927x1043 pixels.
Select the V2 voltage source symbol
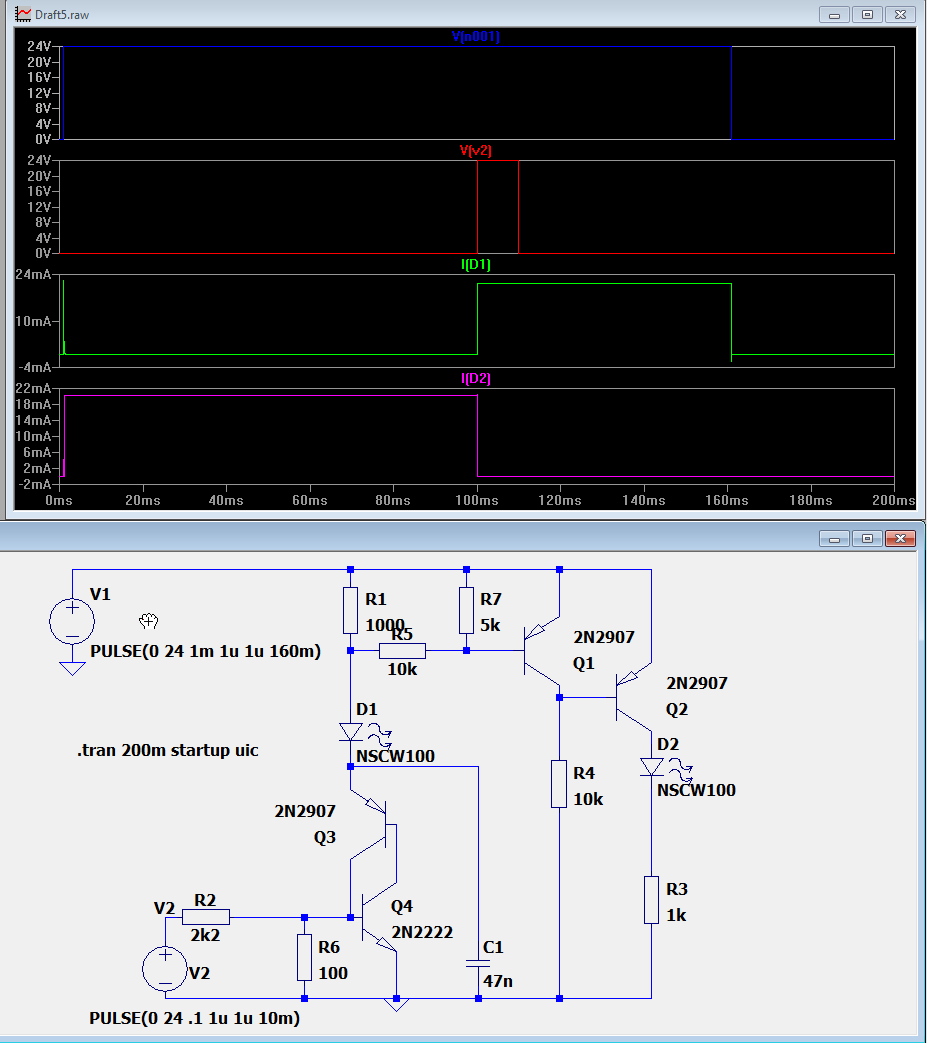(165, 968)
